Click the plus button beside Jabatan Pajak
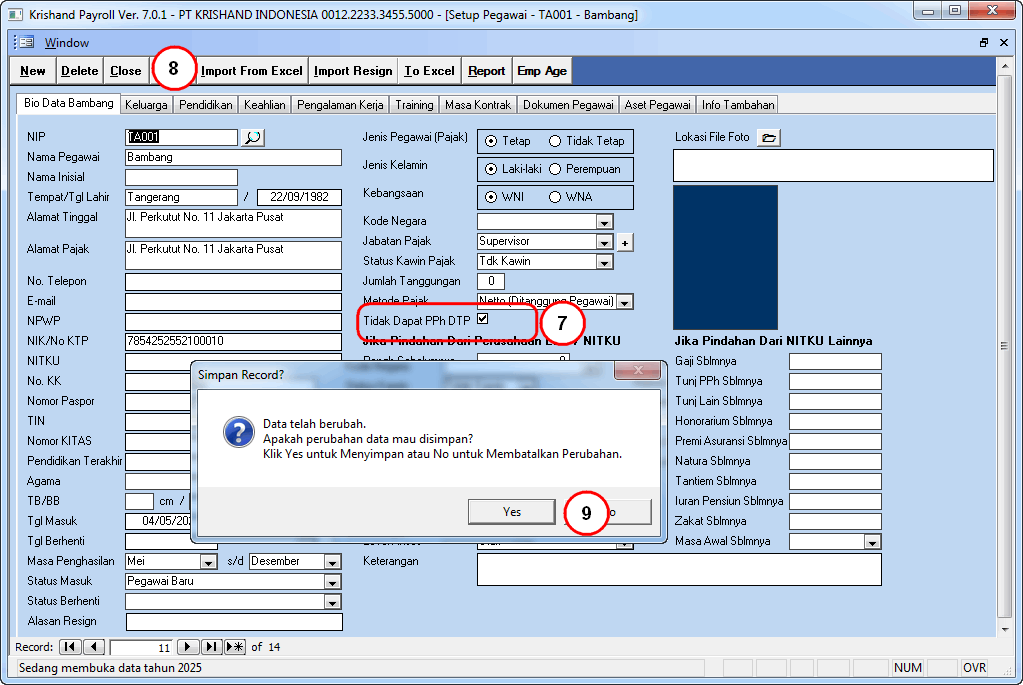Screen dimensions: 1023x685 [626, 242]
